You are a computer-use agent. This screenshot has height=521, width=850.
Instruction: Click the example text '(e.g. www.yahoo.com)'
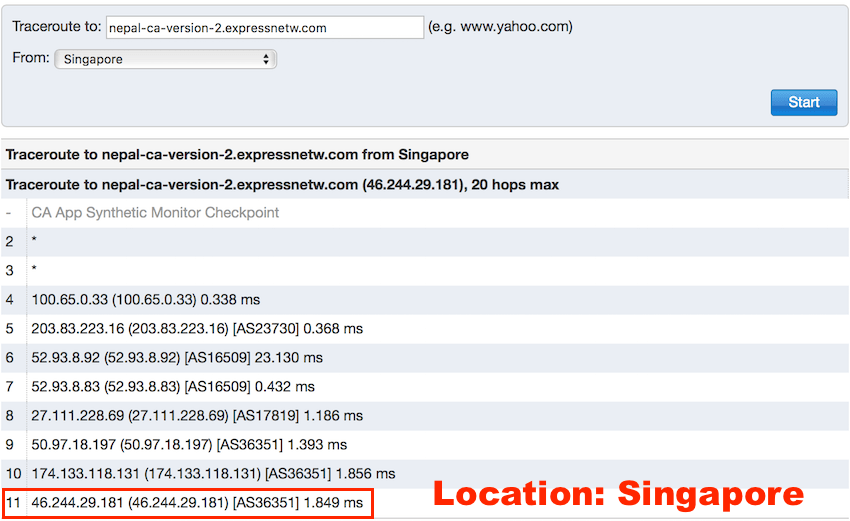pyautogui.click(x=500, y=27)
